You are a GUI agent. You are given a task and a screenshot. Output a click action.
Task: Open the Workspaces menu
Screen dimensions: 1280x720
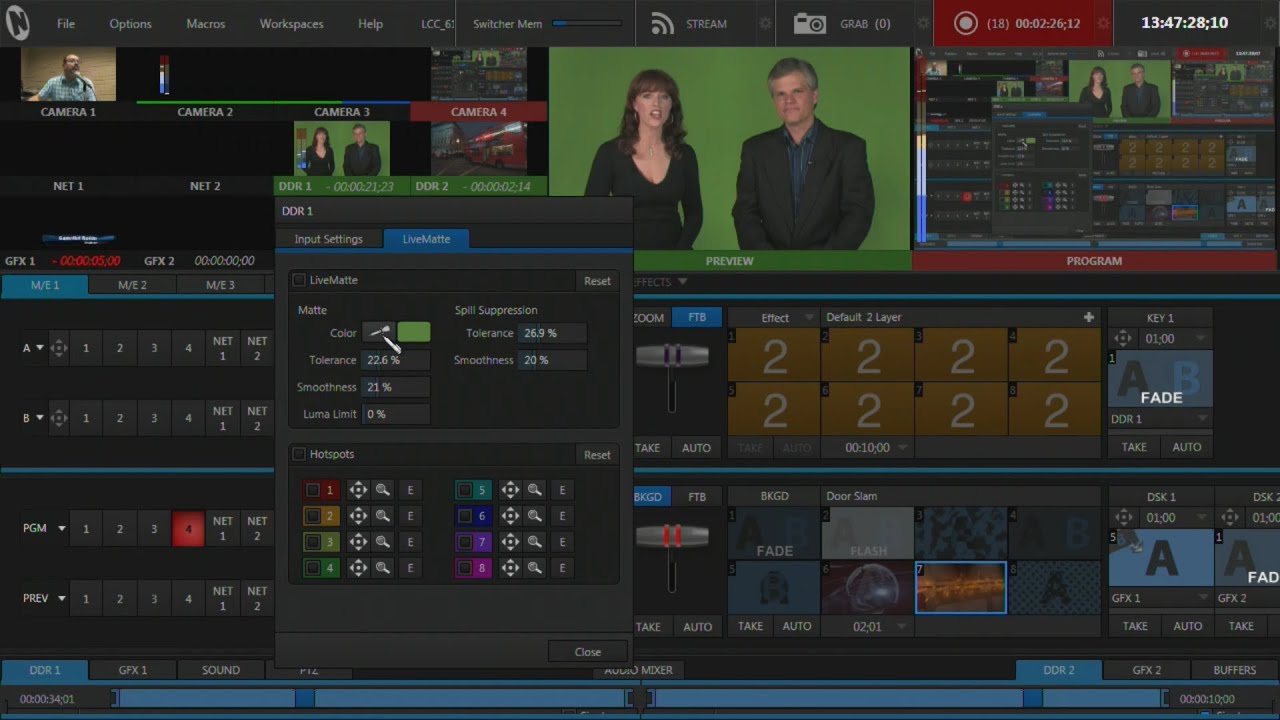pos(291,23)
